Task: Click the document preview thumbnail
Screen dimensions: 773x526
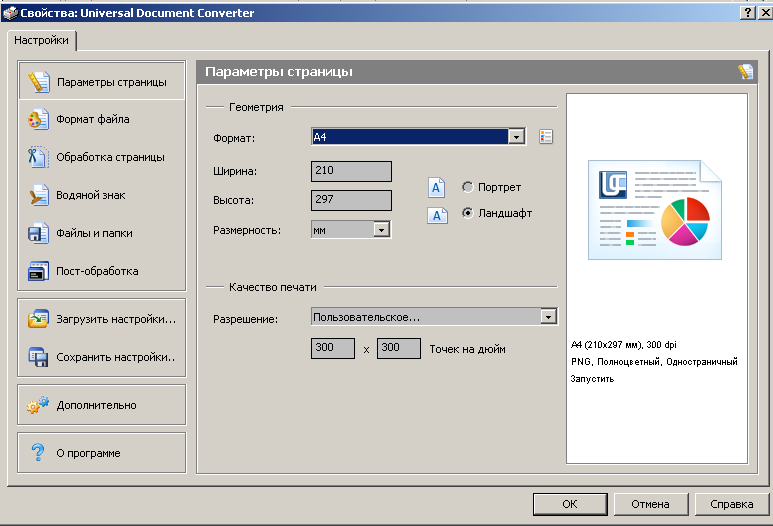Action: tap(655, 210)
